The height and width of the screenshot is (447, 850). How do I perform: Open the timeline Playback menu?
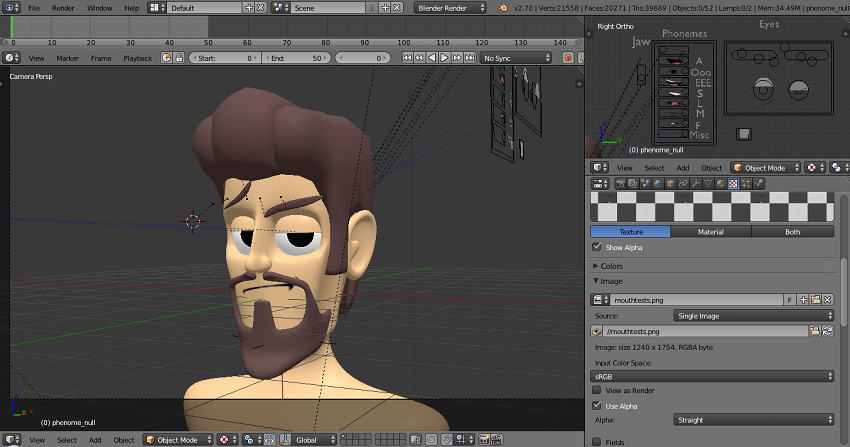(x=137, y=59)
